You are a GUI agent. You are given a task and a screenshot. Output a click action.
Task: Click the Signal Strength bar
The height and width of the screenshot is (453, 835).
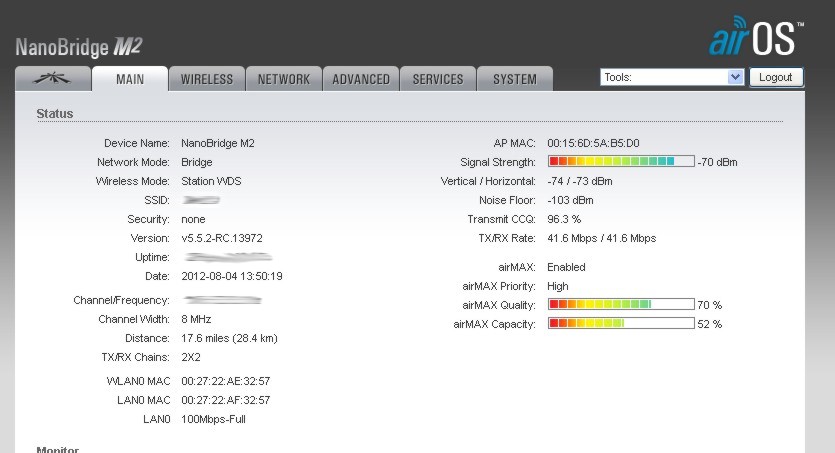(621, 161)
